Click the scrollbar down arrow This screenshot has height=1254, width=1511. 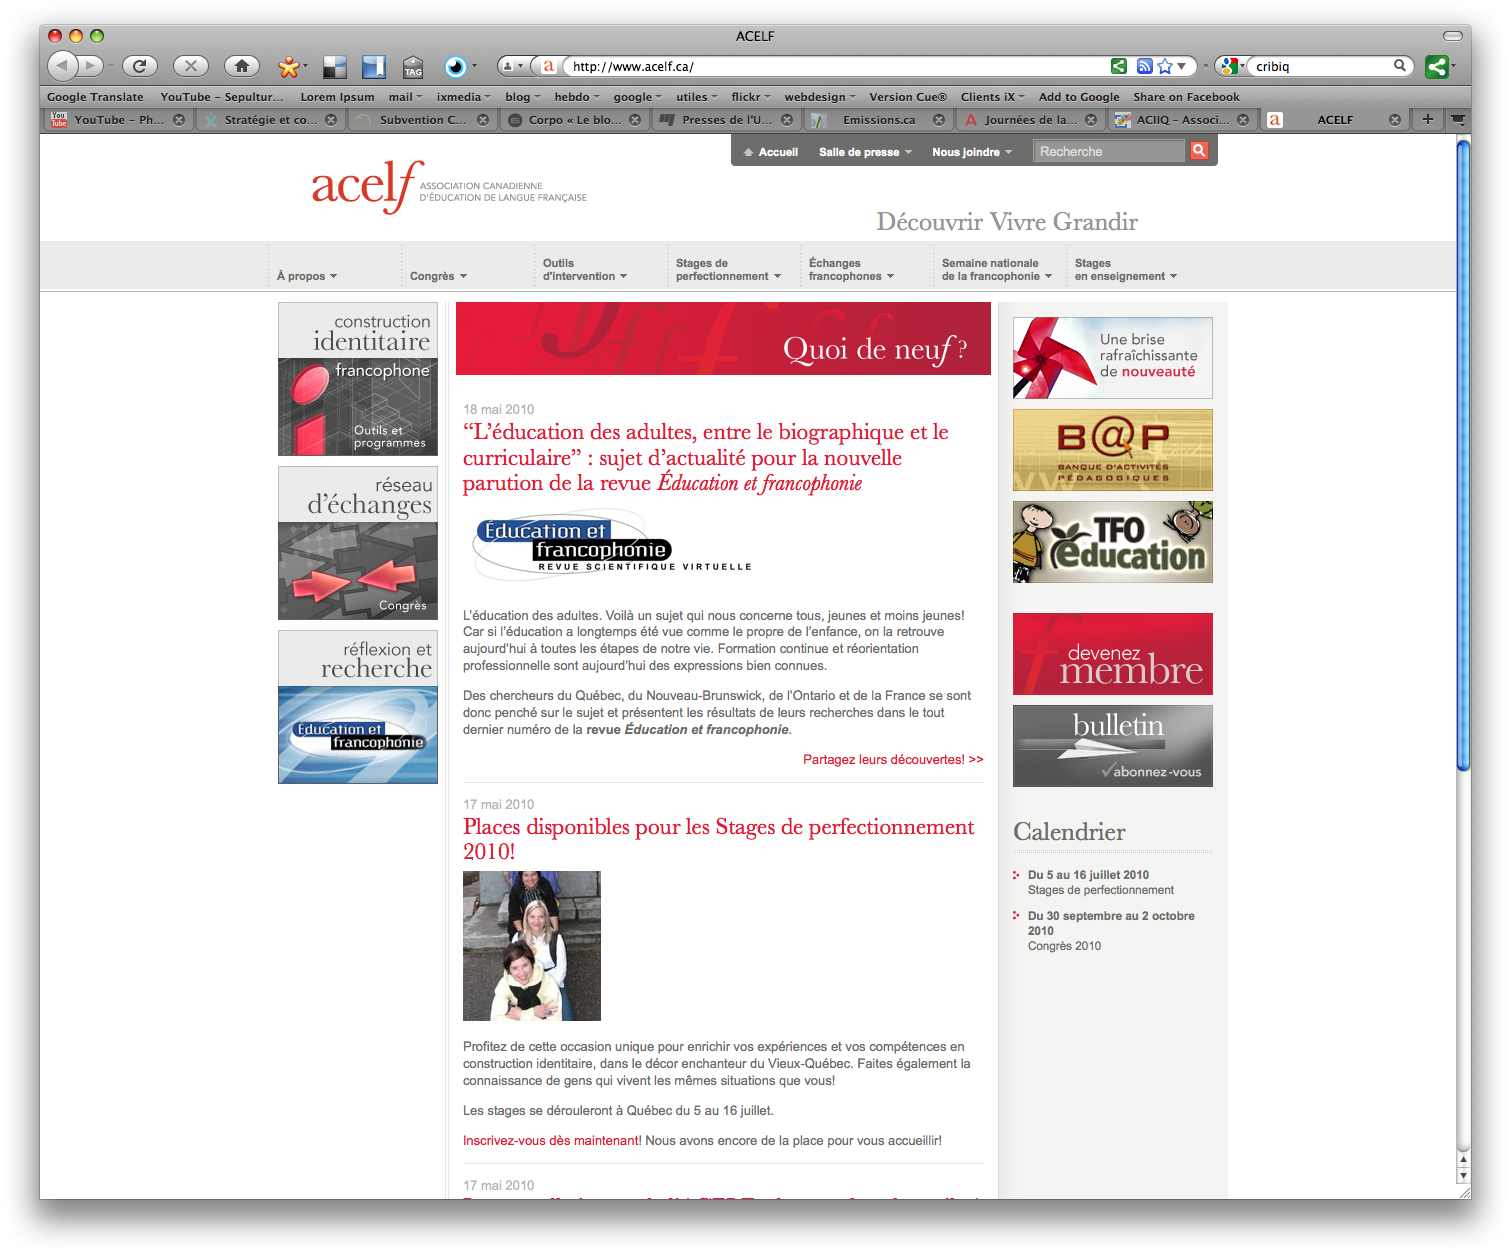tap(1463, 1176)
